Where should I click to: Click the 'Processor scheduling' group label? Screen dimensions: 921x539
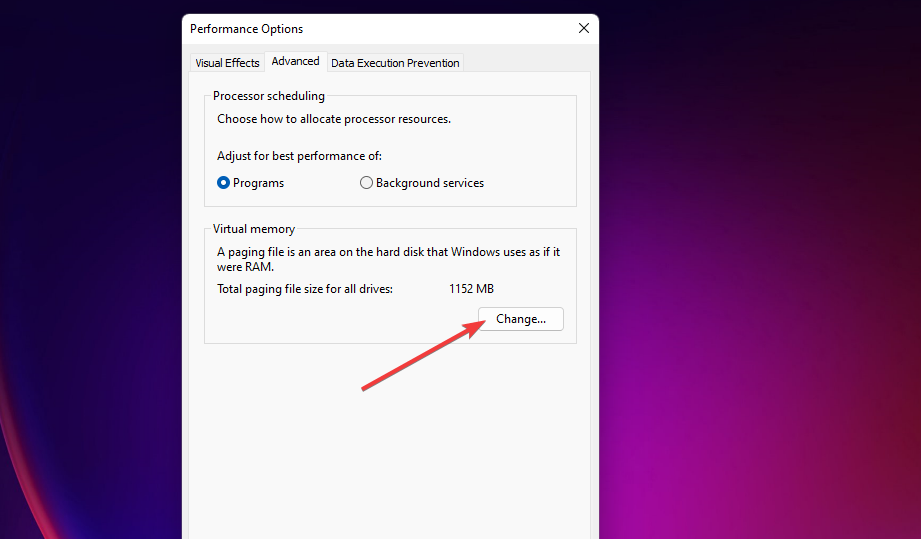(268, 96)
